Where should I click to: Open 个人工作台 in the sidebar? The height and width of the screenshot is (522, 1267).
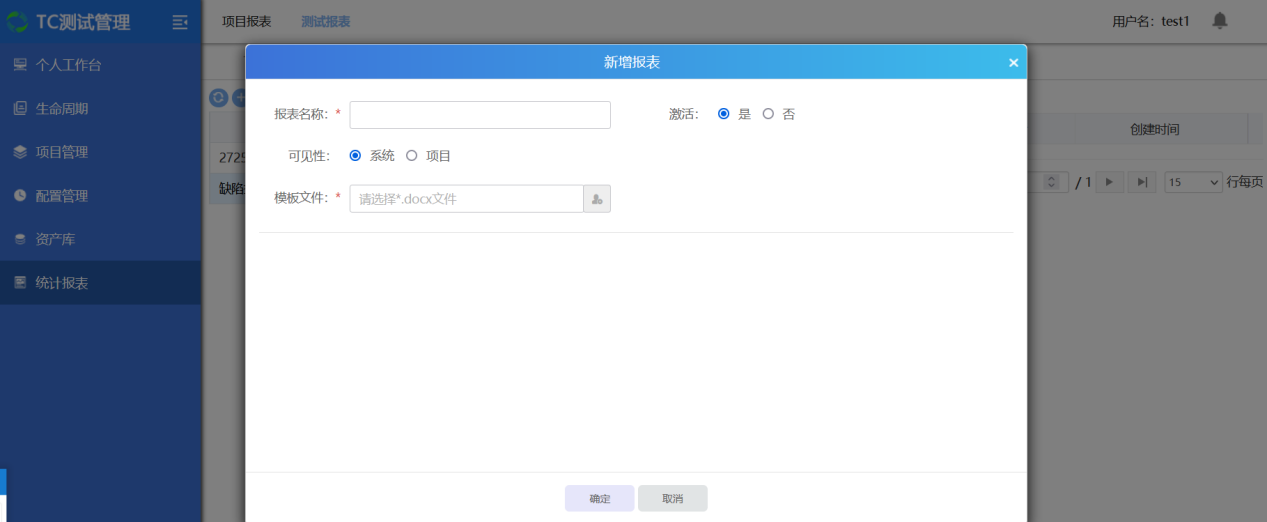[68, 65]
